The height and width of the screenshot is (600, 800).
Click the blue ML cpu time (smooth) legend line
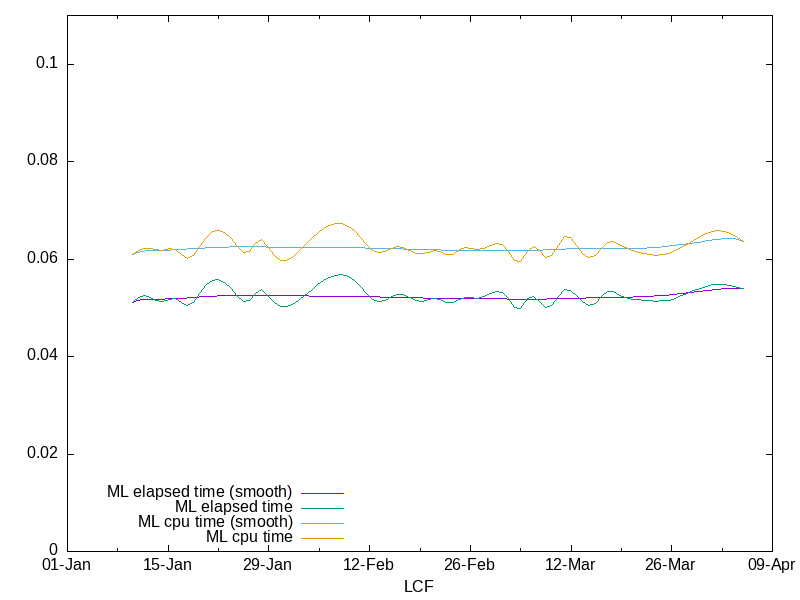pos(321,523)
